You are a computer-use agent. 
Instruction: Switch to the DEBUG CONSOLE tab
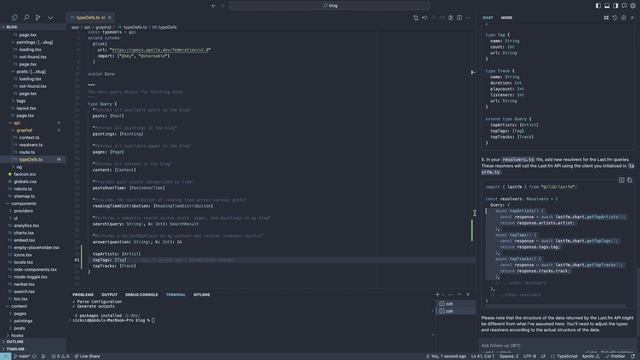(x=141, y=294)
